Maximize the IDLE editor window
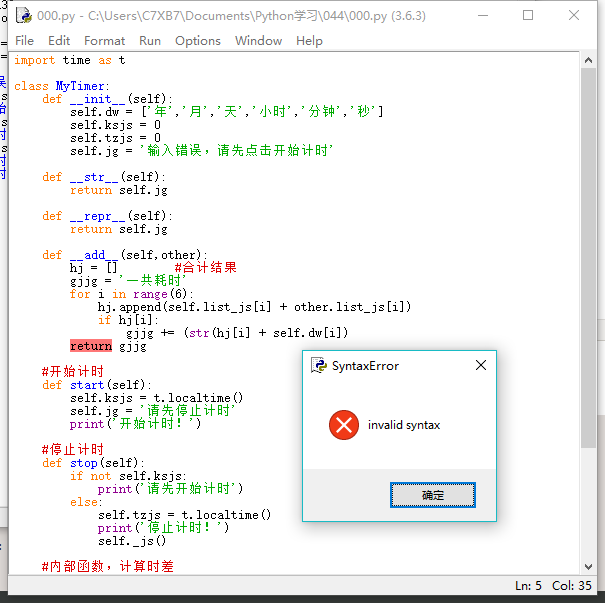This screenshot has height=603, width=605. [528, 16]
